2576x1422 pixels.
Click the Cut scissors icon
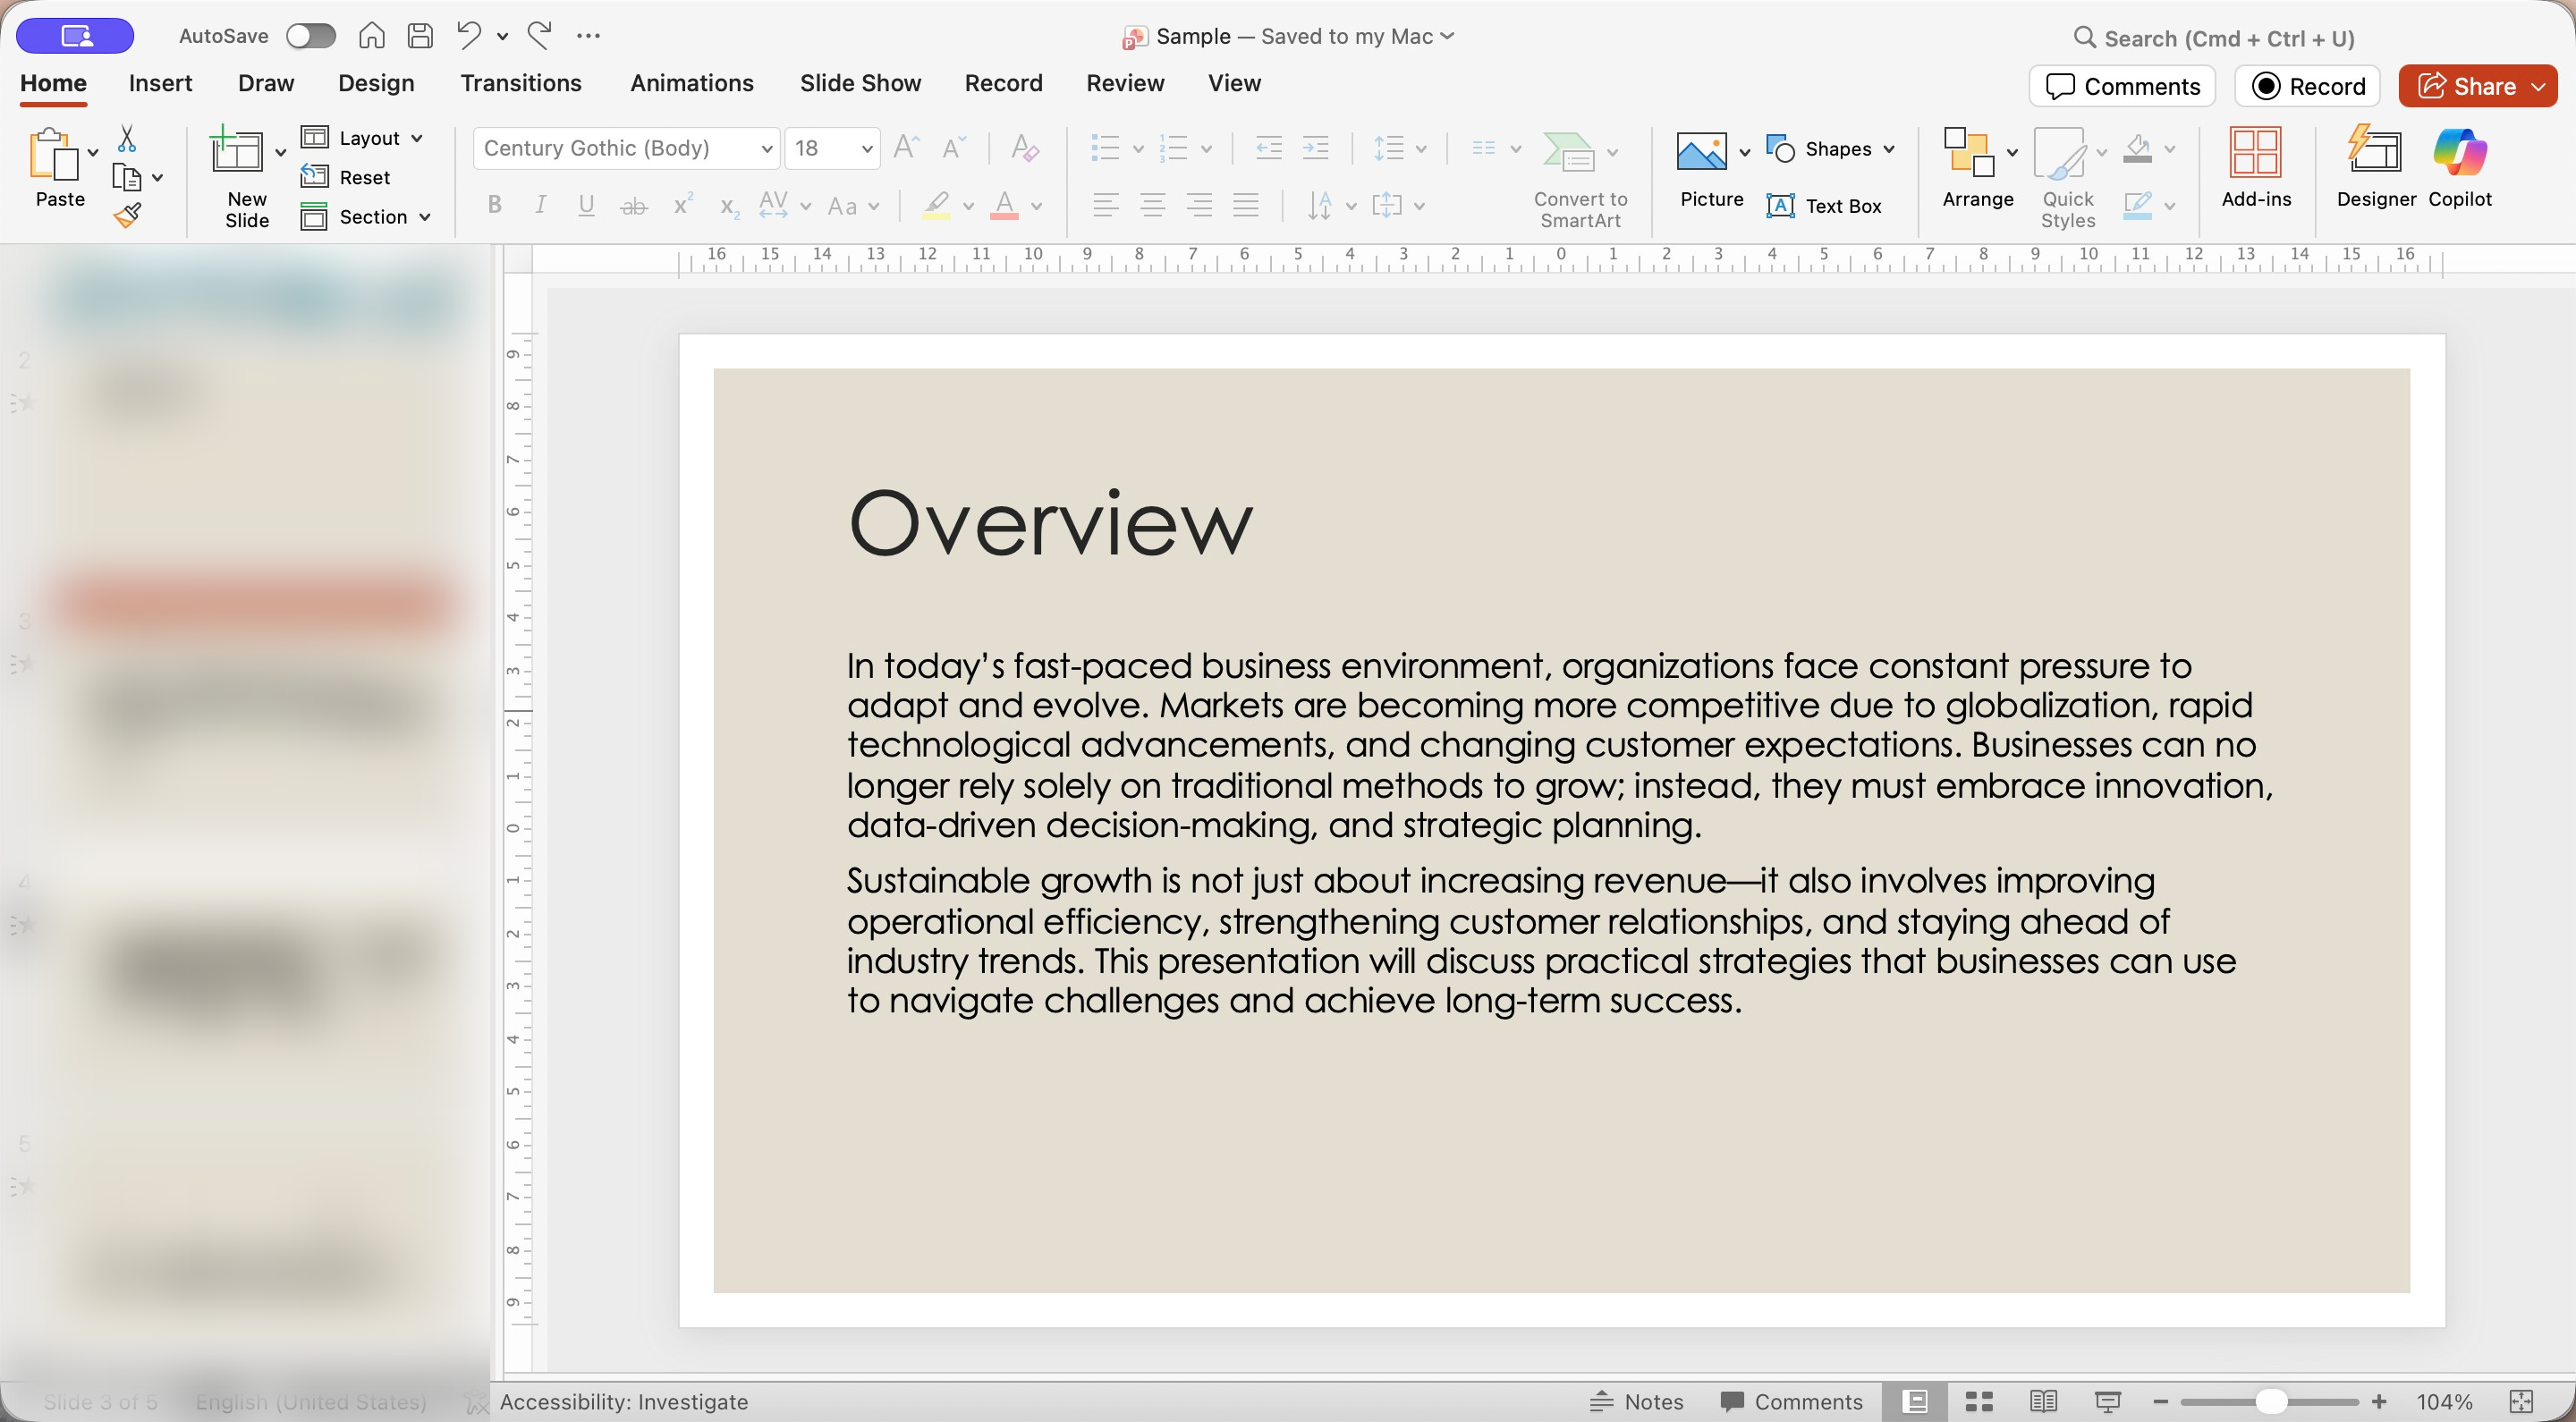pyautogui.click(x=127, y=138)
